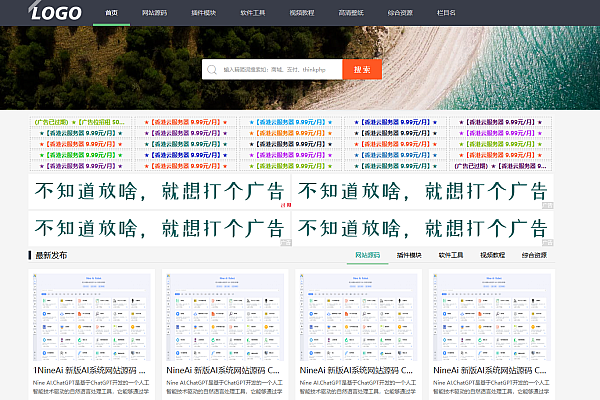Click the orange 搜索 button

[362, 69]
